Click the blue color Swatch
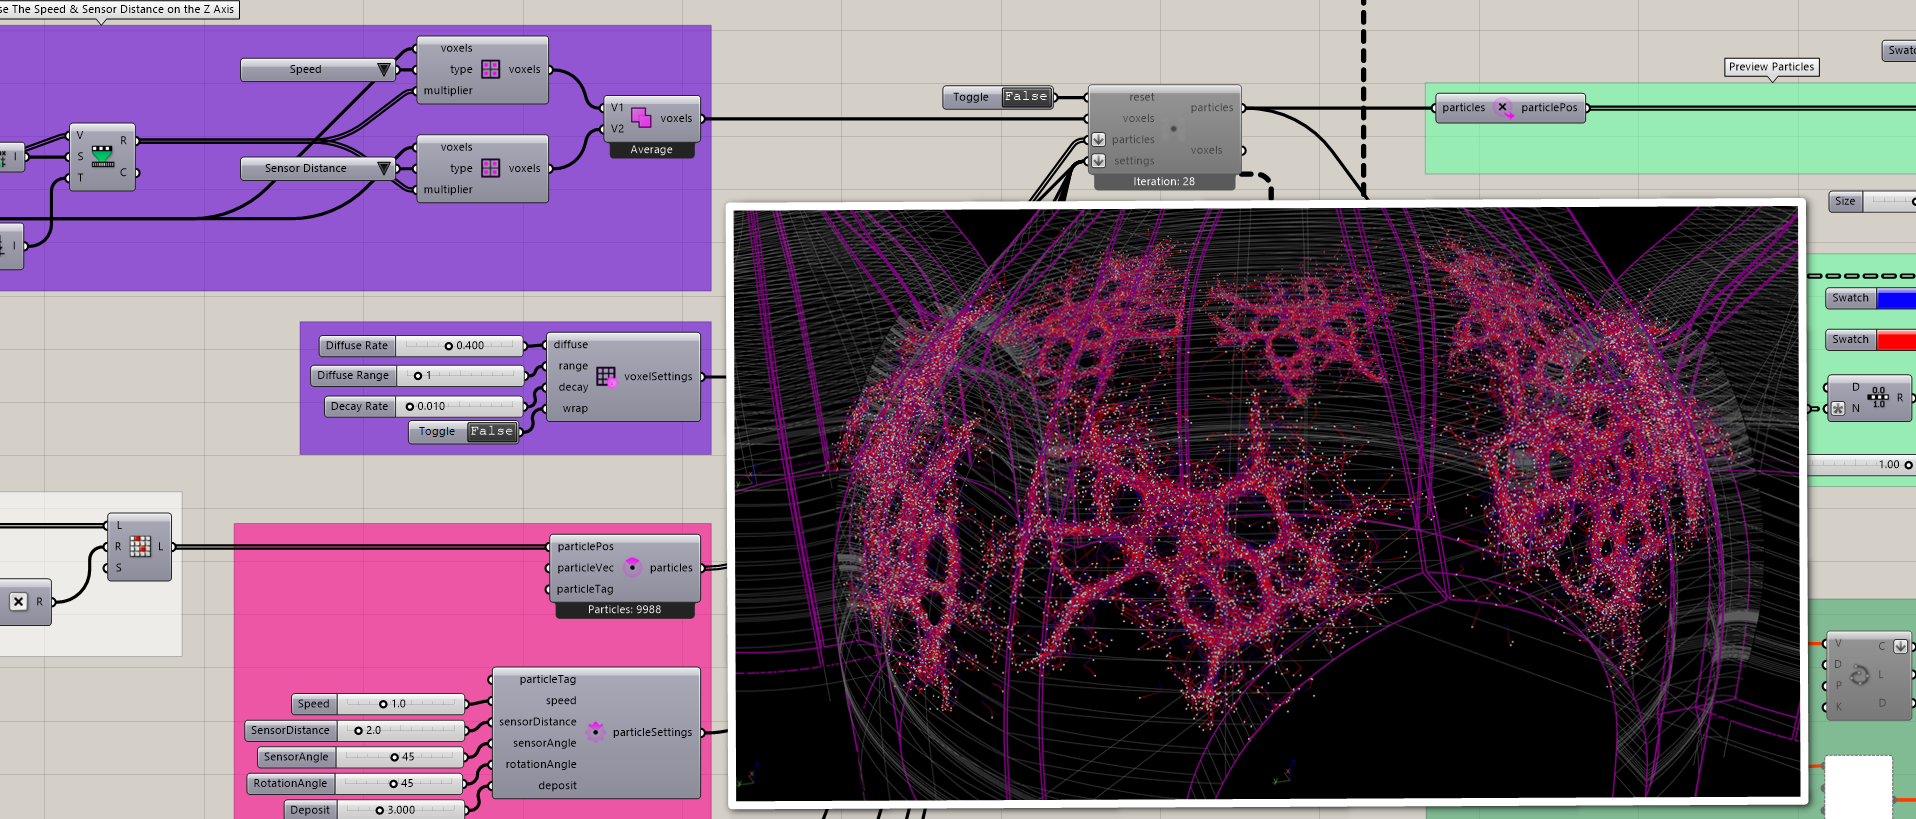Image resolution: width=1916 pixels, height=819 pixels. tap(1896, 299)
